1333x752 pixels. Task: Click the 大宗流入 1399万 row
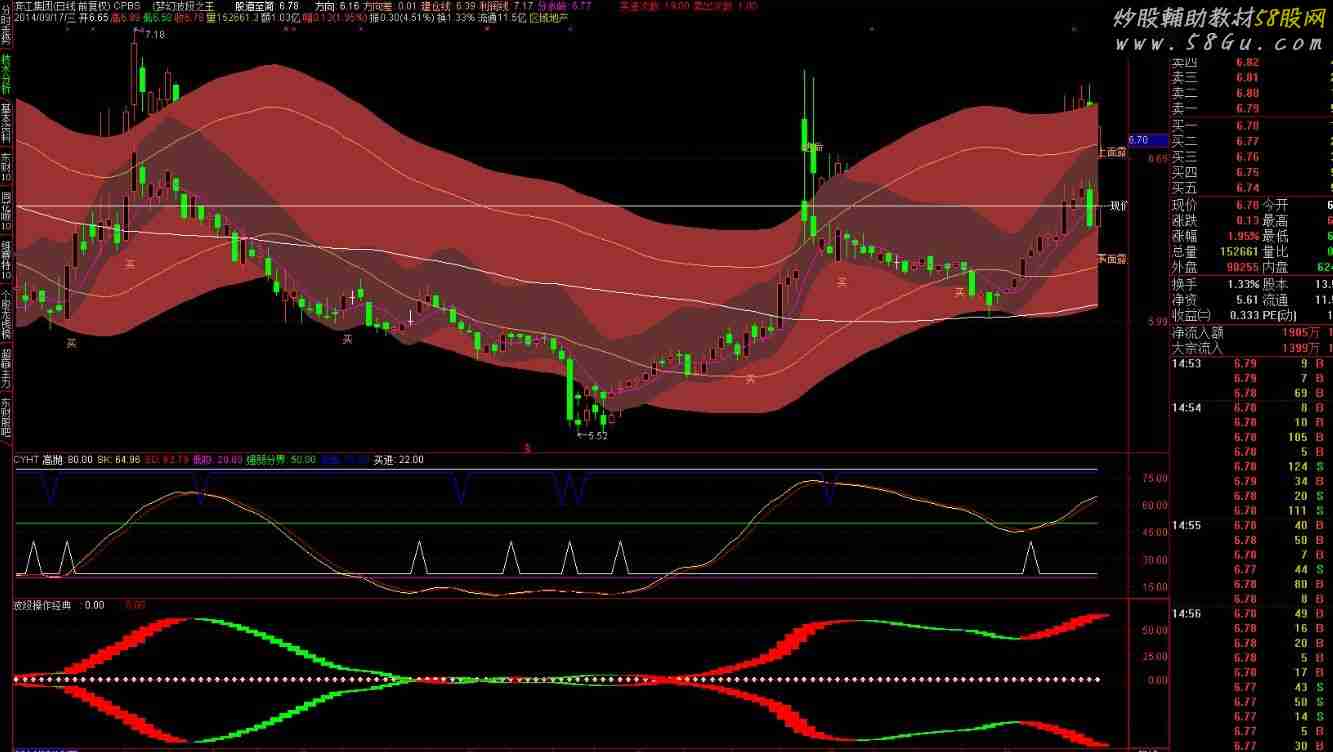click(1251, 348)
